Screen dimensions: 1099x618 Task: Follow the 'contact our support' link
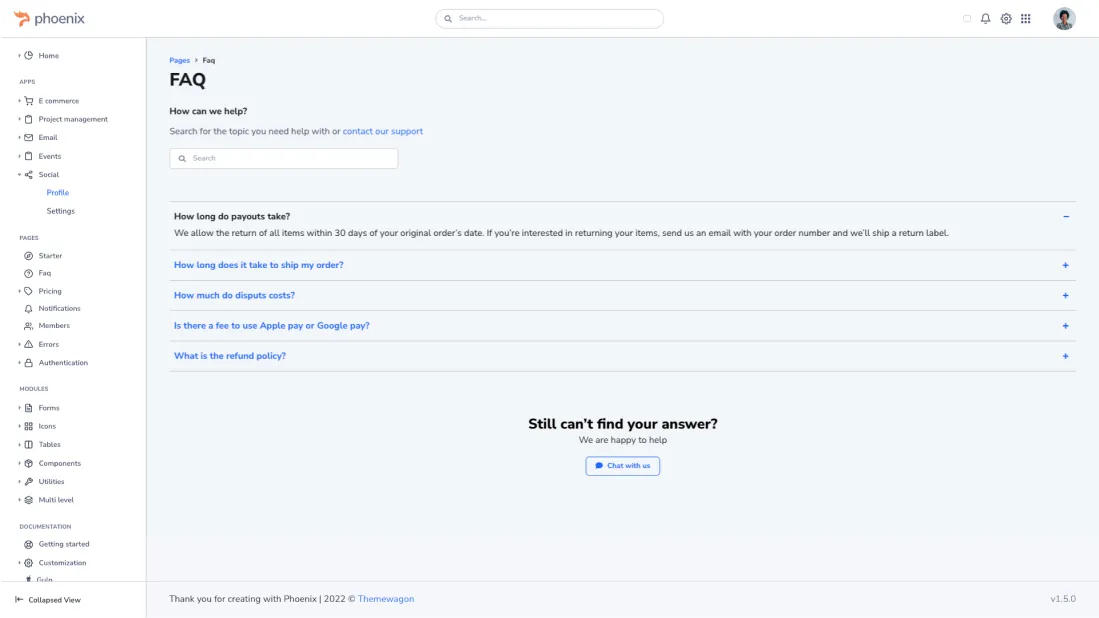(382, 131)
